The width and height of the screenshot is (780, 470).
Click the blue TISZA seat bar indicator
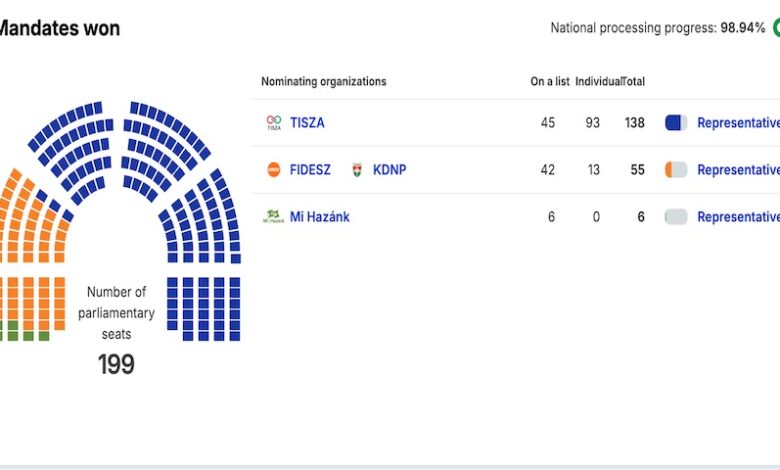coord(676,123)
